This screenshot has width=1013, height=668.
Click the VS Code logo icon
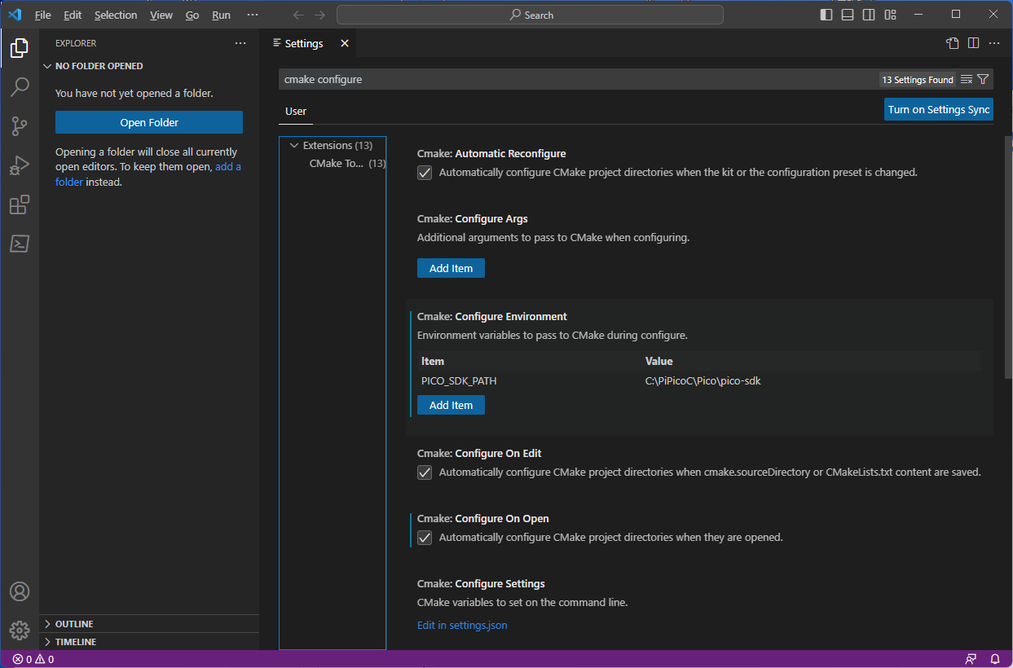pos(15,14)
